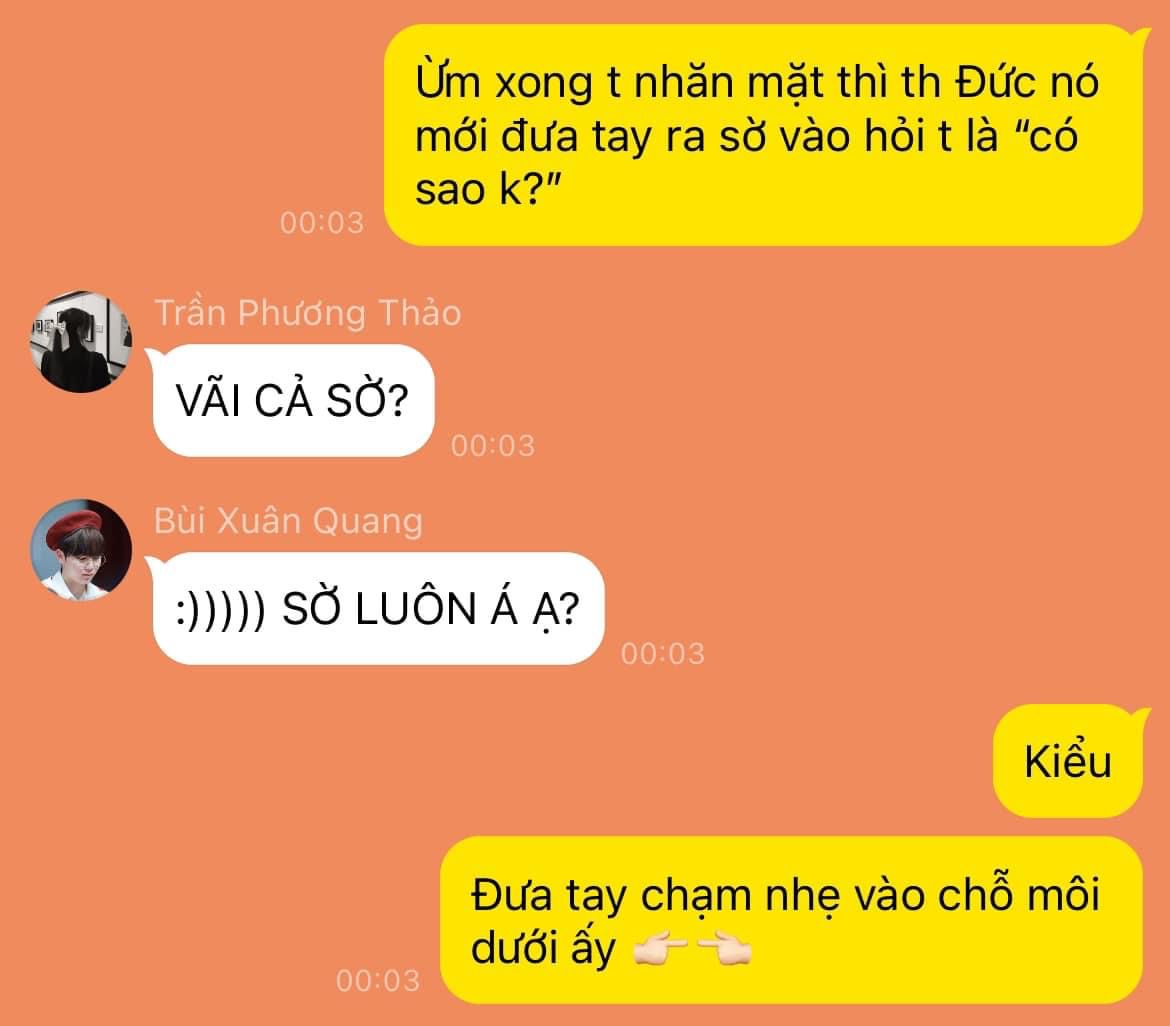Select the 'VÃI CẢ SỜ?' message bubble
Screen dimensions: 1170x1026
293,401
